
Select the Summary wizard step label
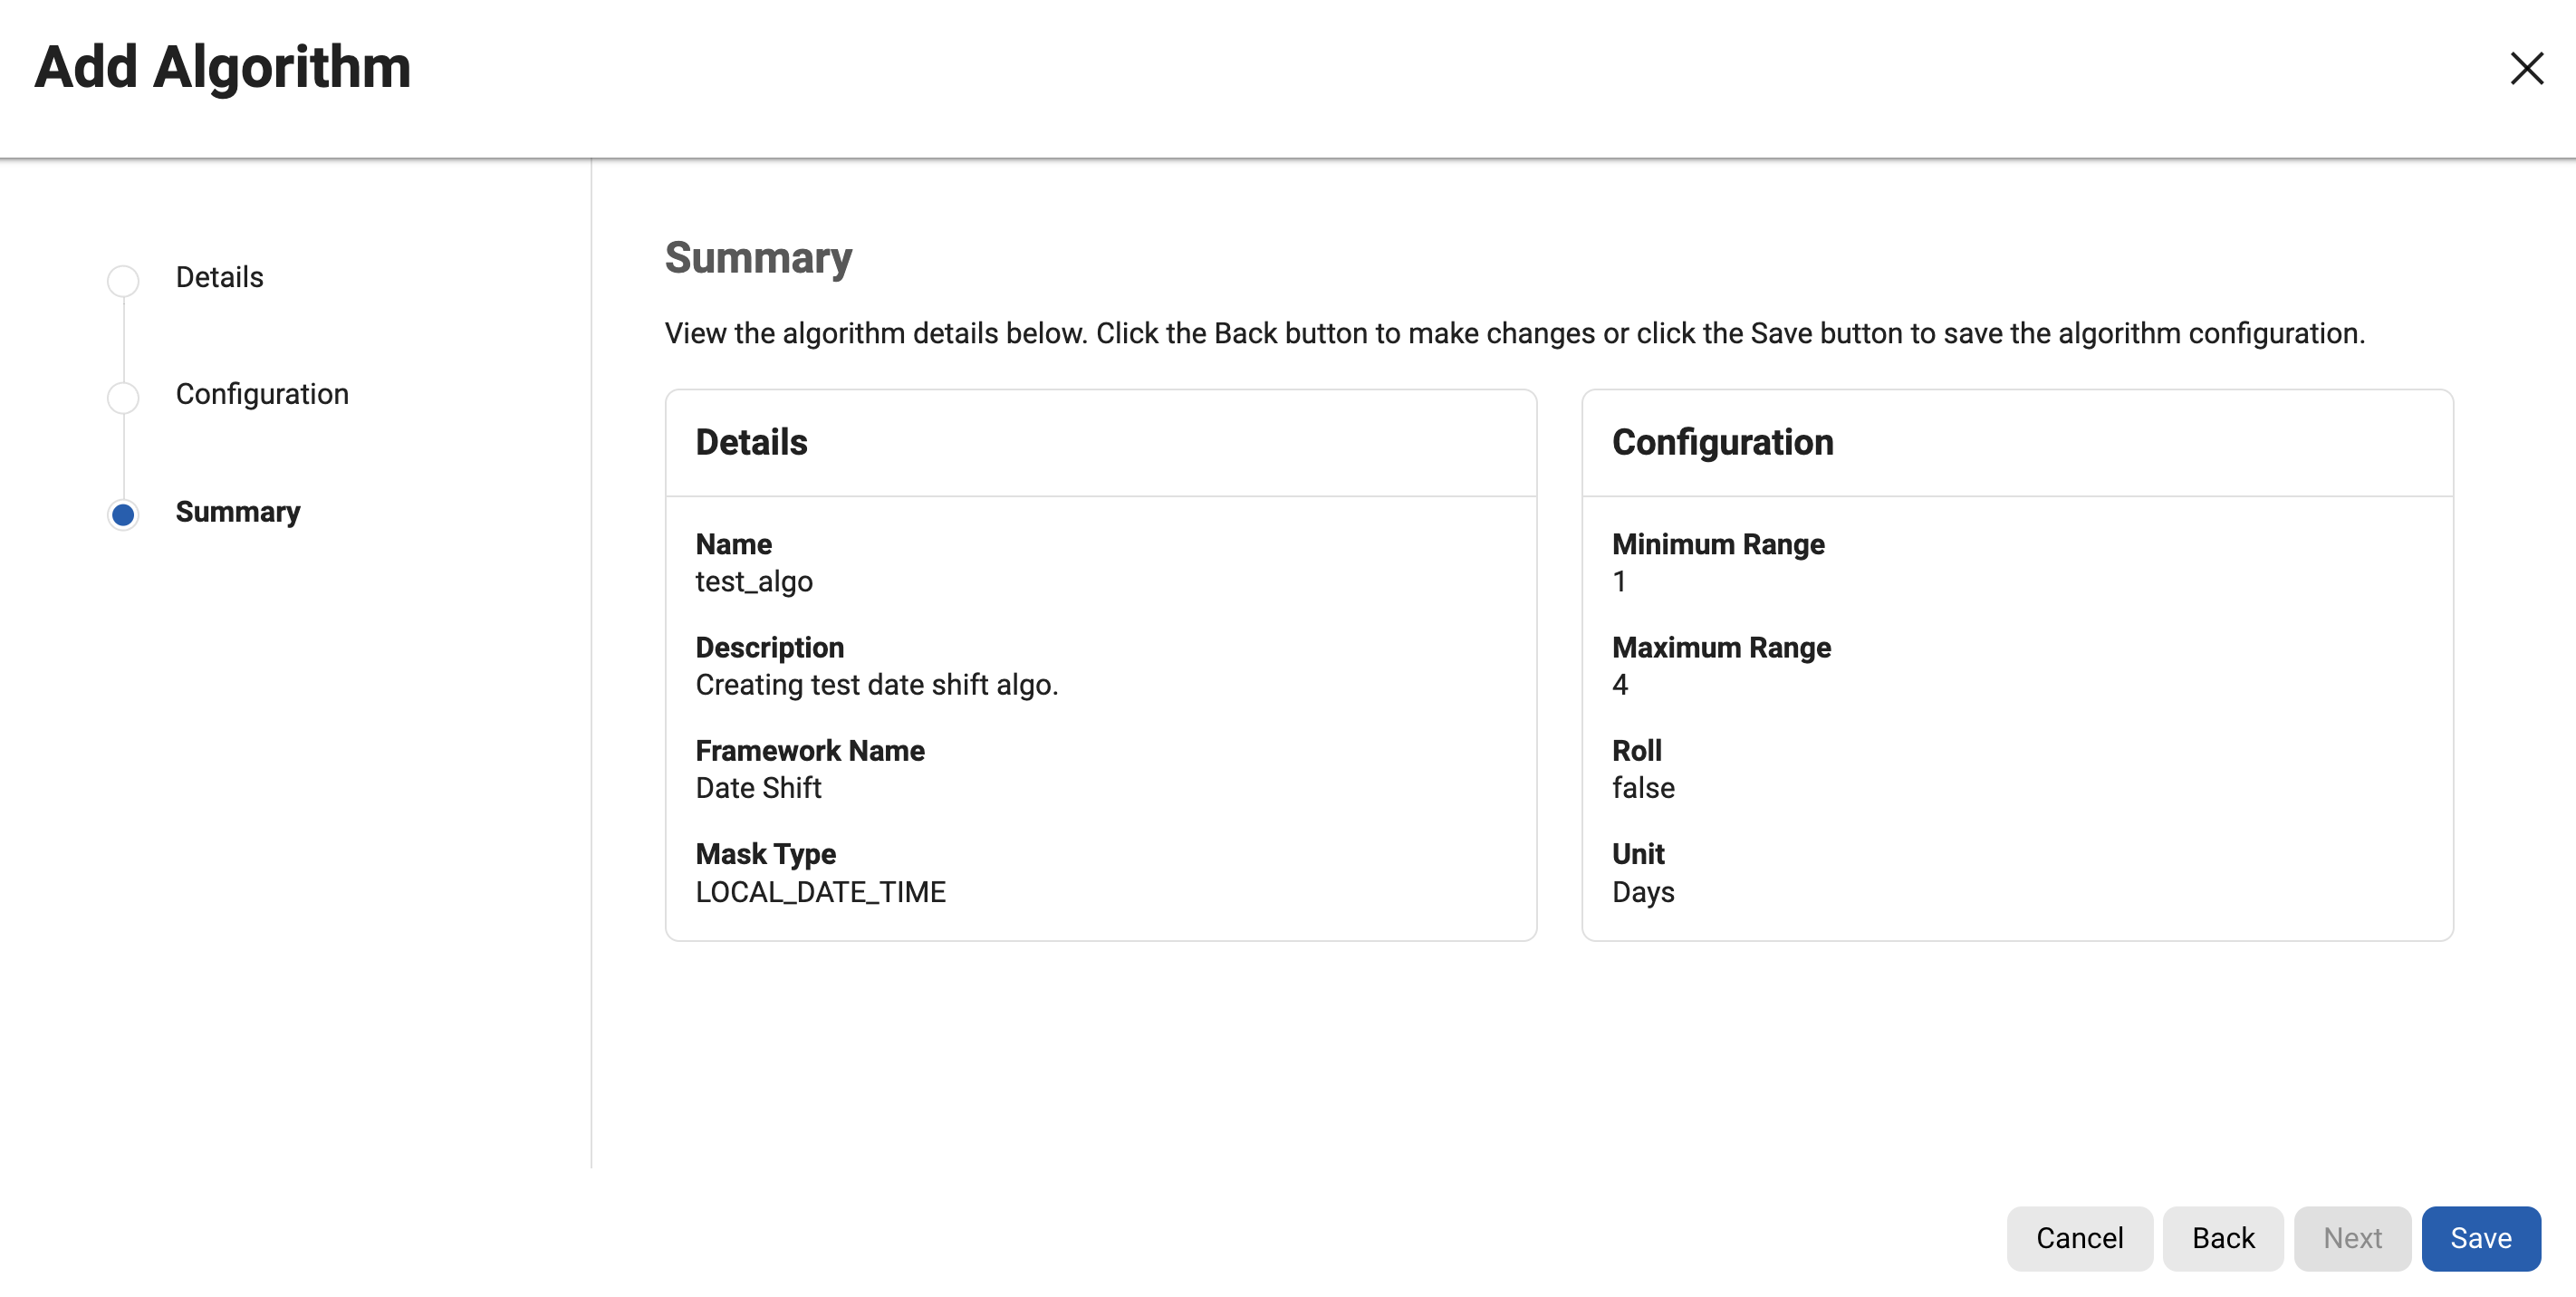tap(237, 511)
